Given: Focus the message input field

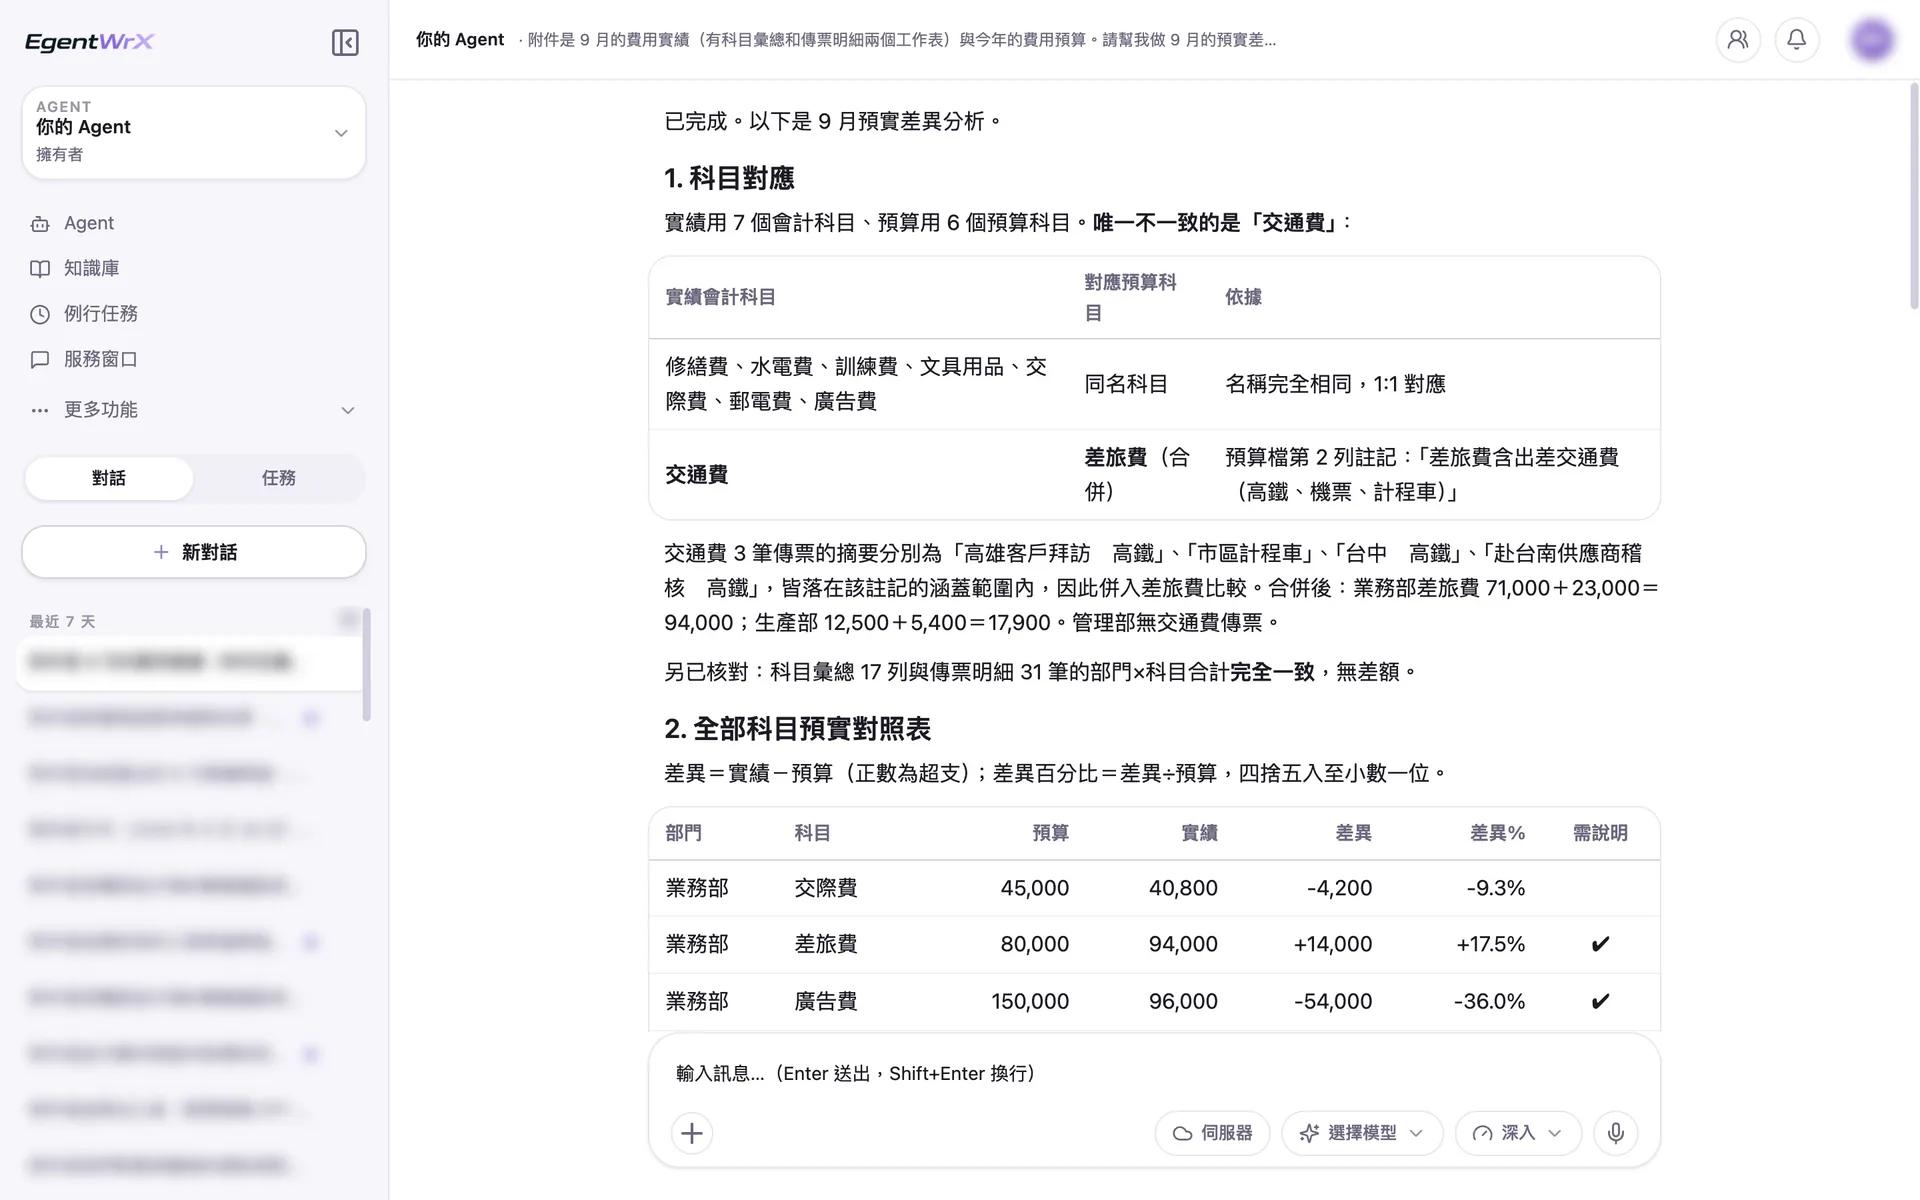Looking at the screenshot, I should pyautogui.click(x=1154, y=1073).
